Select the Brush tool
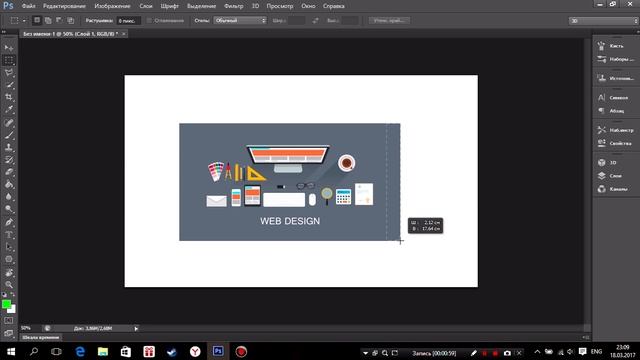Viewport: 640px width, 360px height. point(9,135)
